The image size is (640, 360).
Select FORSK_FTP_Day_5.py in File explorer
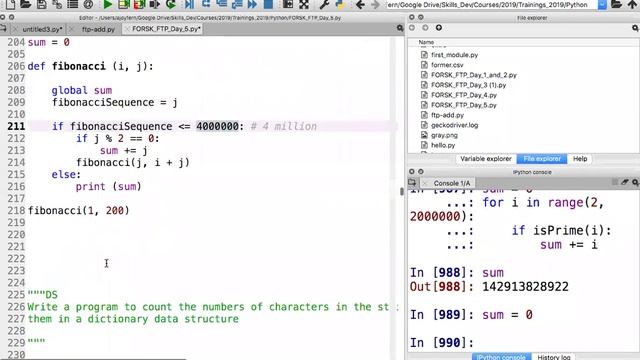click(x=464, y=105)
